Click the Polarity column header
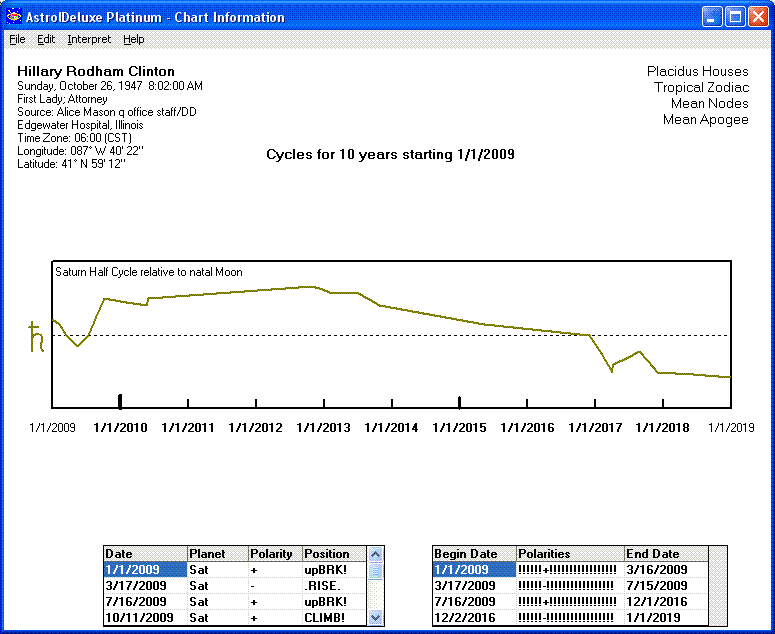775x634 pixels. click(274, 553)
